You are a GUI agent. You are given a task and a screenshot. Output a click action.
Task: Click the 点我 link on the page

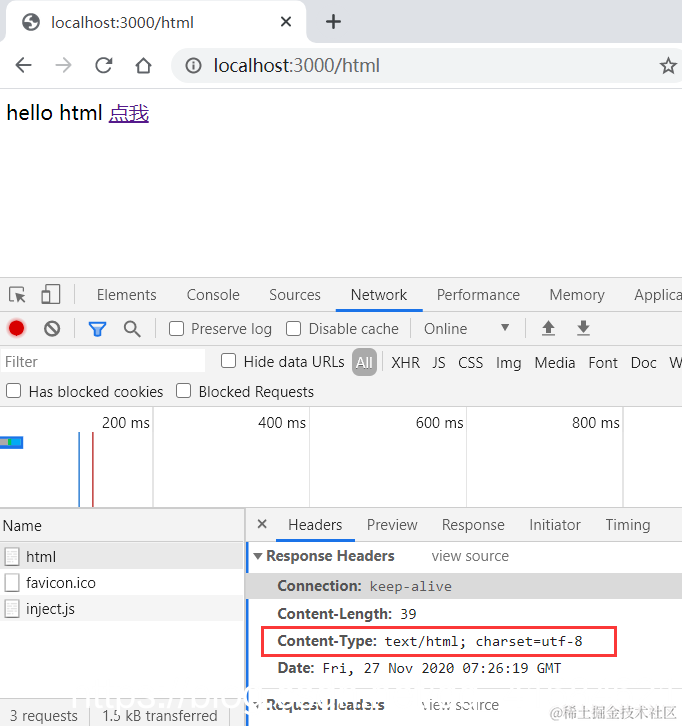click(x=129, y=113)
